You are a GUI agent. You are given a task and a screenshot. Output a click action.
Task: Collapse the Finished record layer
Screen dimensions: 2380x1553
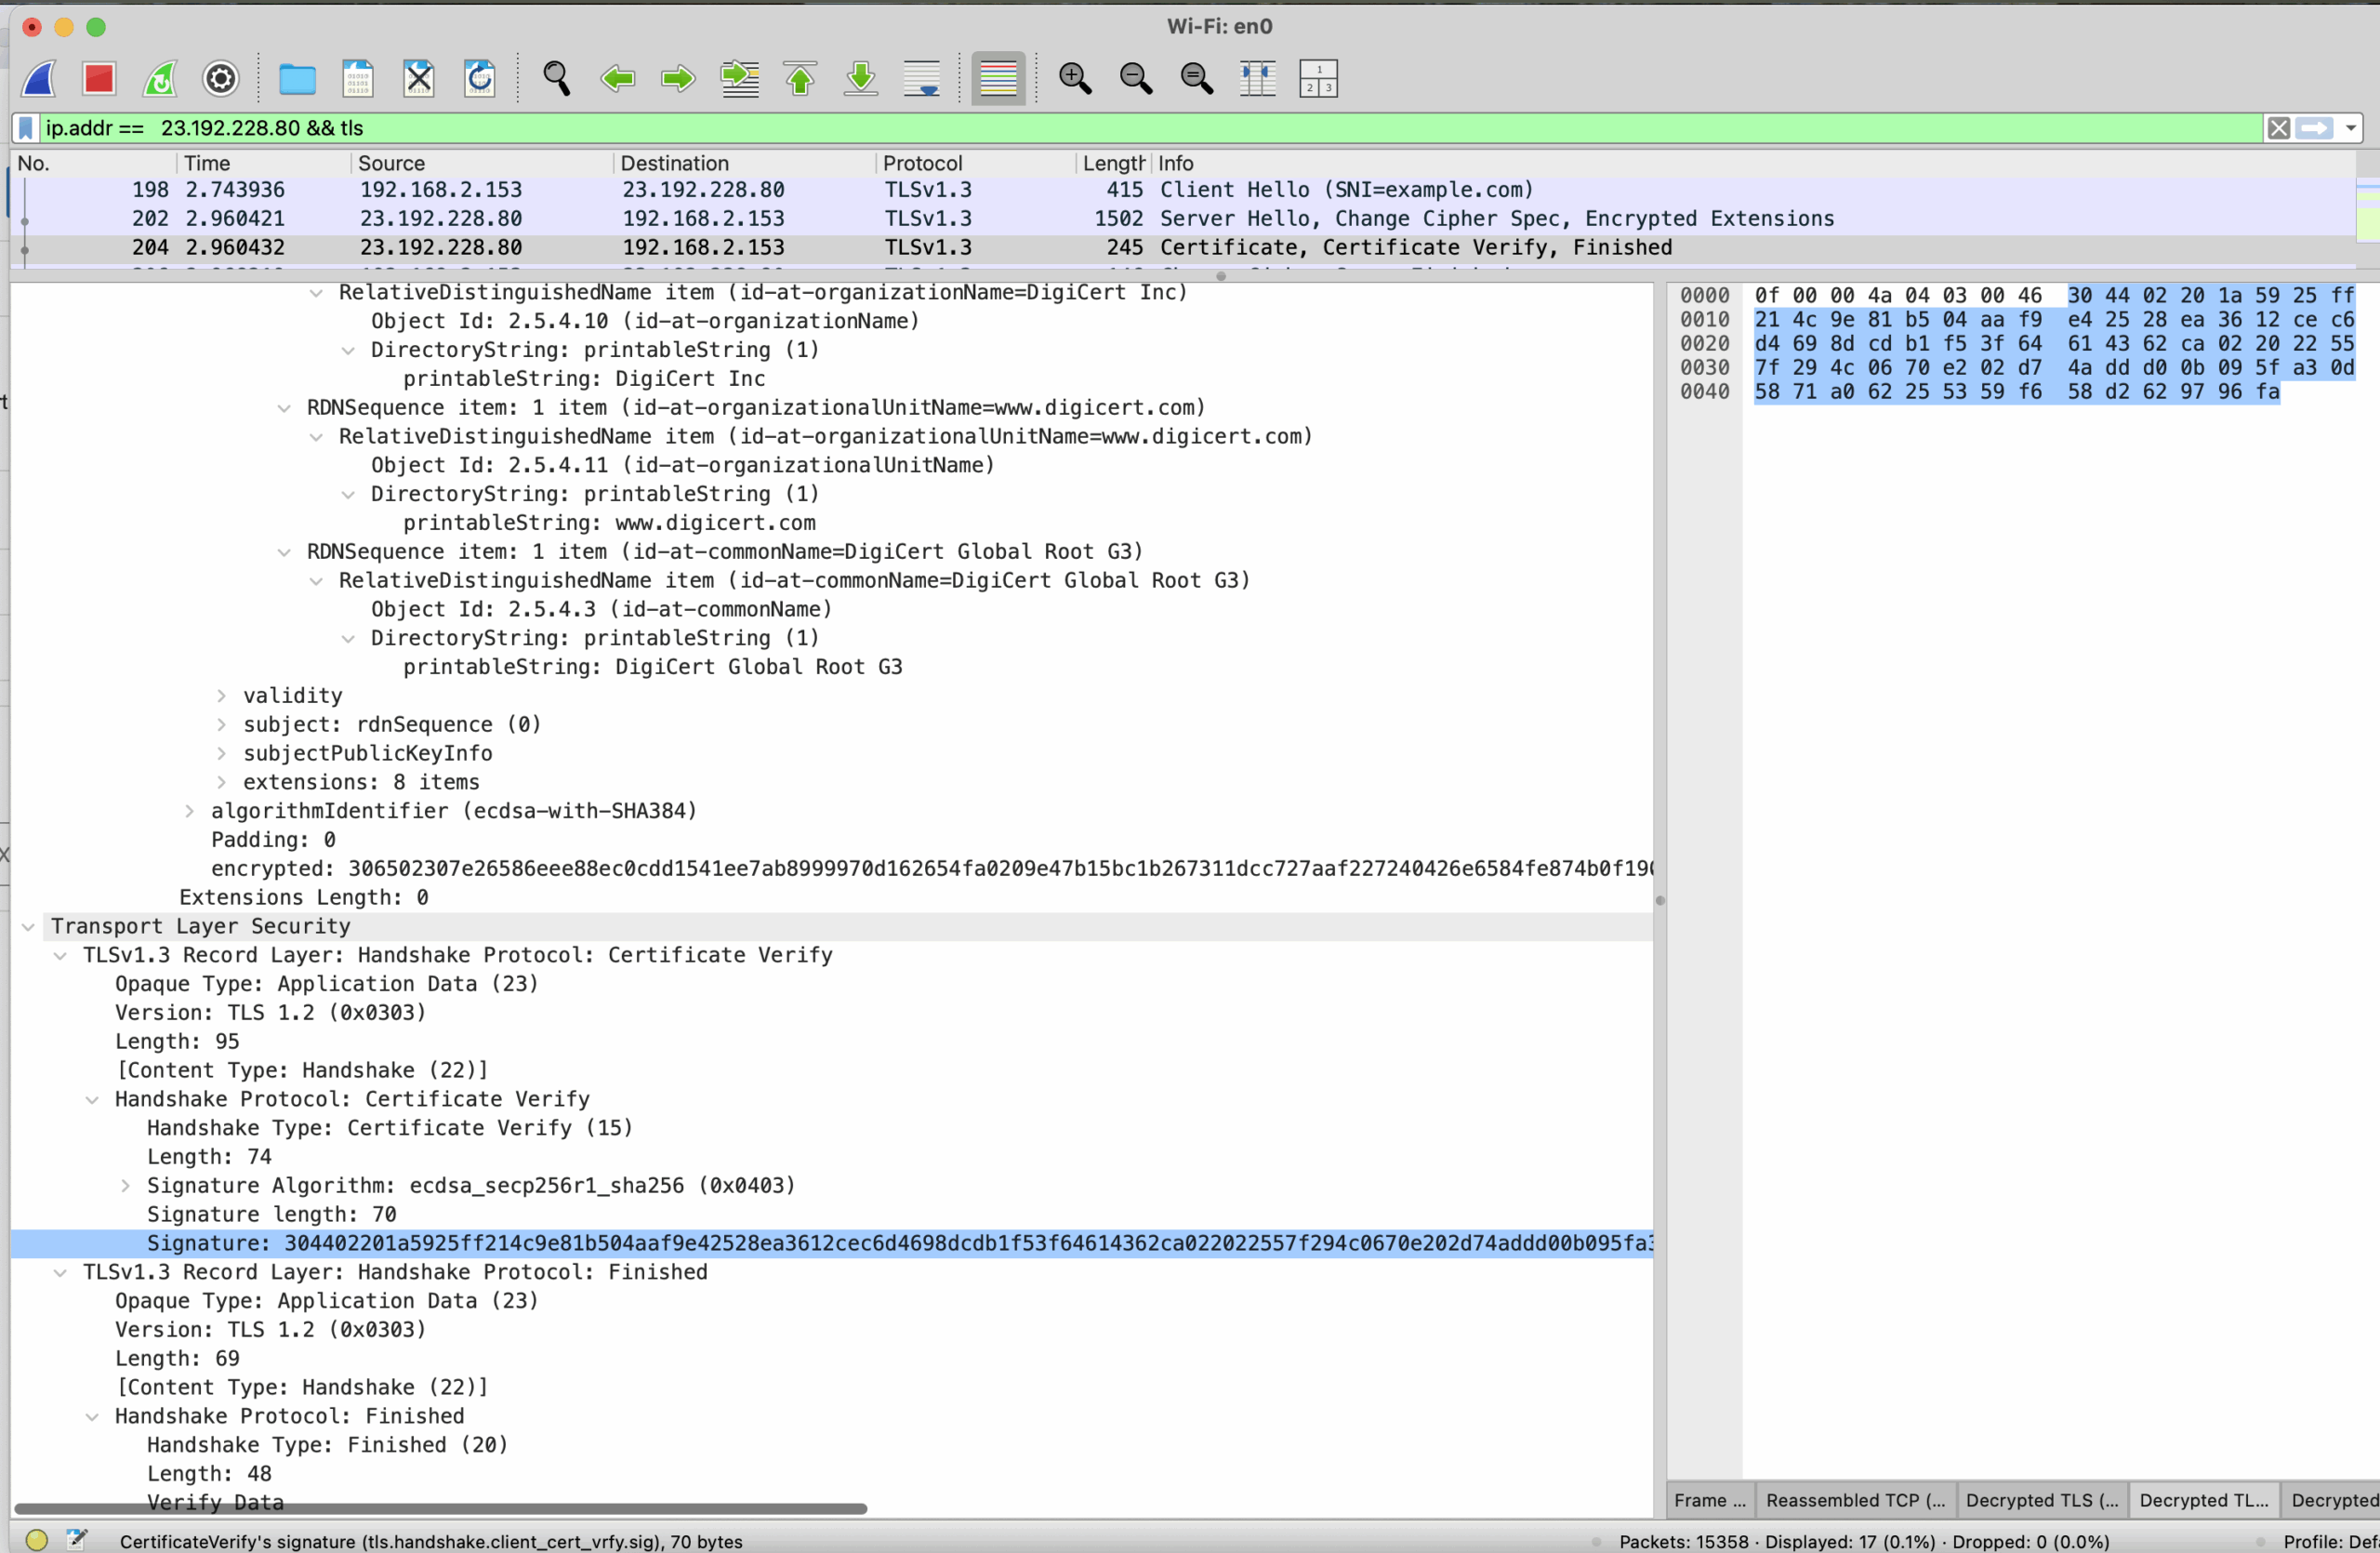click(60, 1273)
